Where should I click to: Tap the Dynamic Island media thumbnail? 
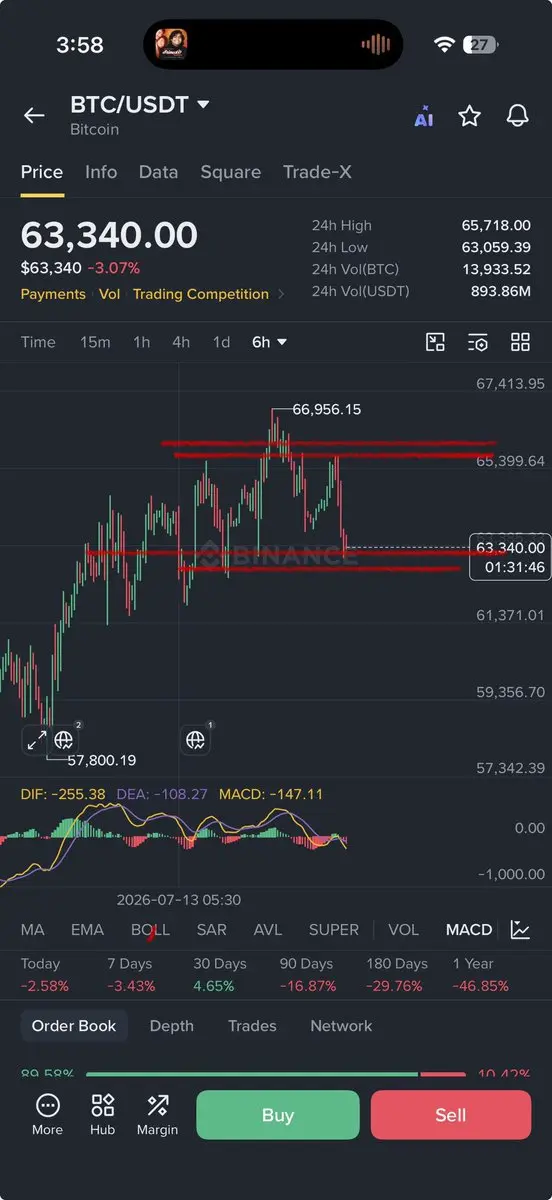coord(171,44)
